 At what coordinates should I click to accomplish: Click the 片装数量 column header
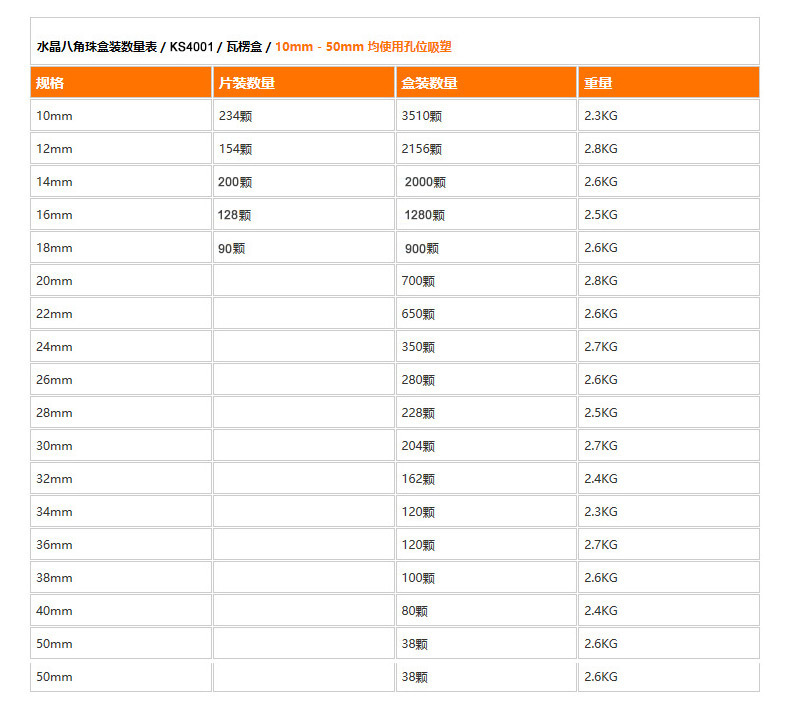point(246,83)
